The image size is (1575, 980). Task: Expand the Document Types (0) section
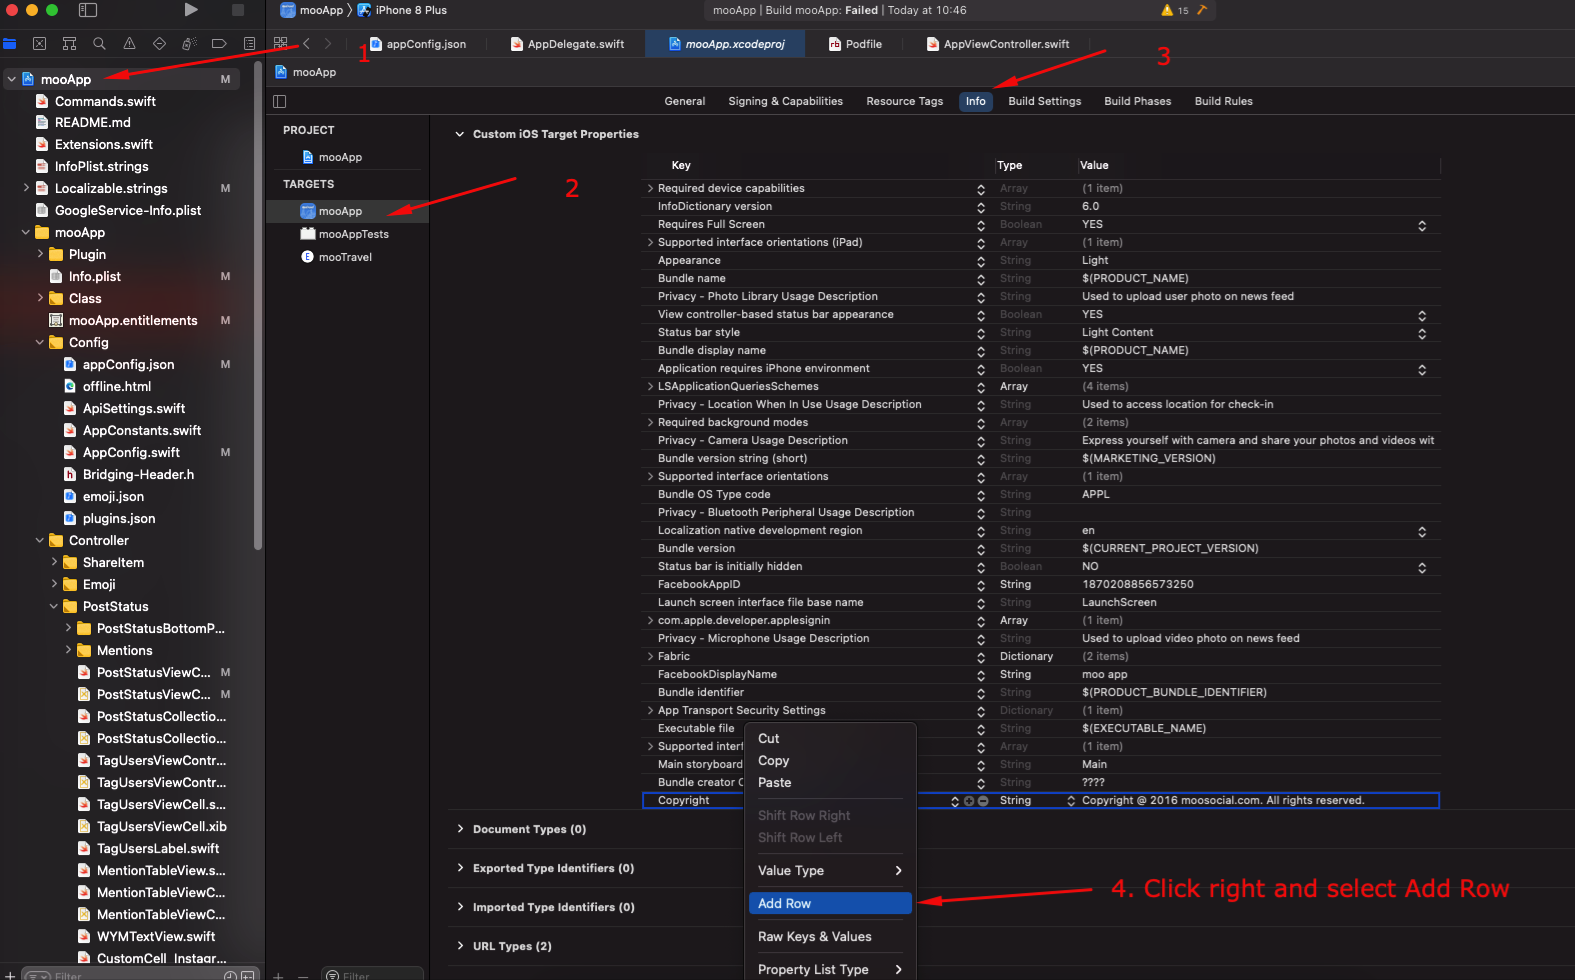pyautogui.click(x=460, y=829)
